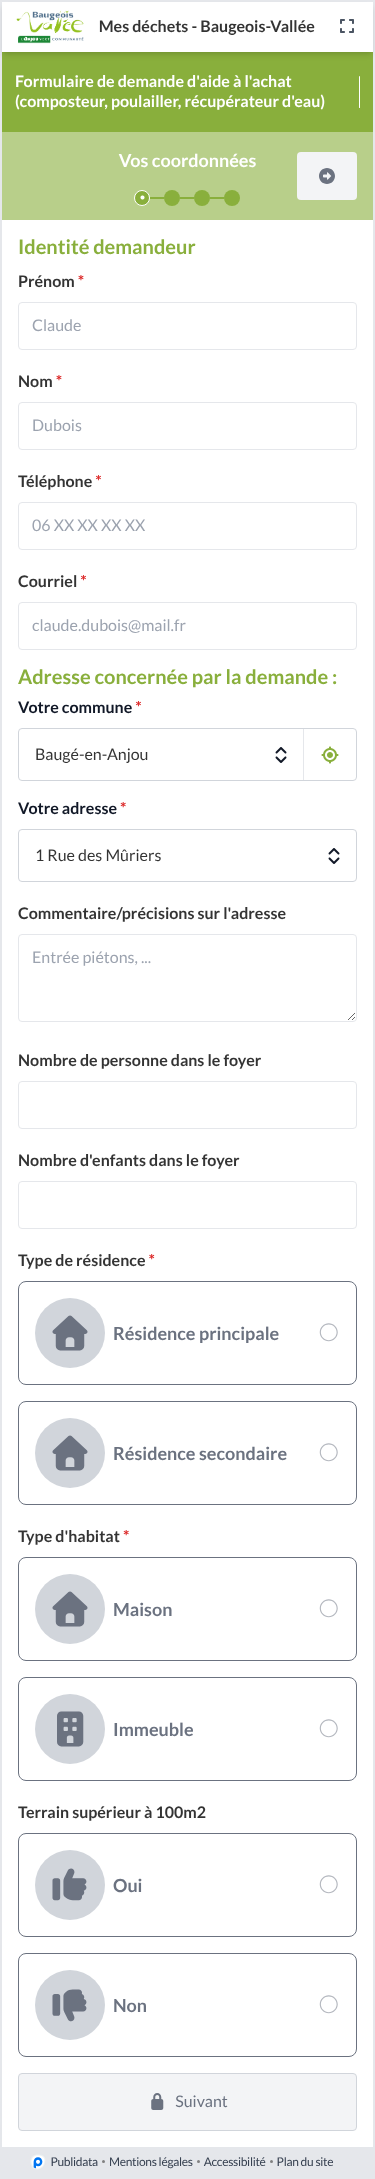Open the Votre commune dropdown

click(161, 755)
